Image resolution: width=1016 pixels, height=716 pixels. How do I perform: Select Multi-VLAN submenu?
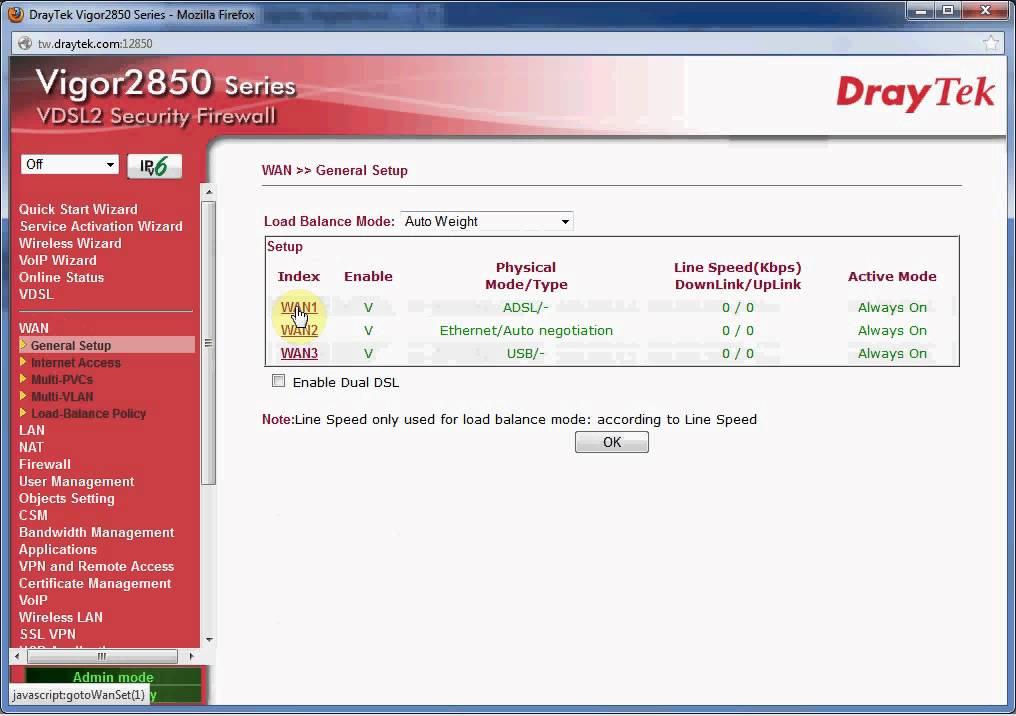[x=62, y=397]
